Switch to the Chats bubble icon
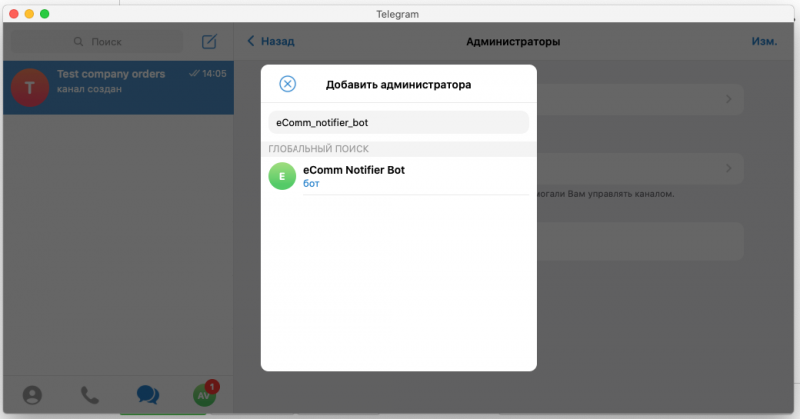The height and width of the screenshot is (419, 800). (148, 394)
